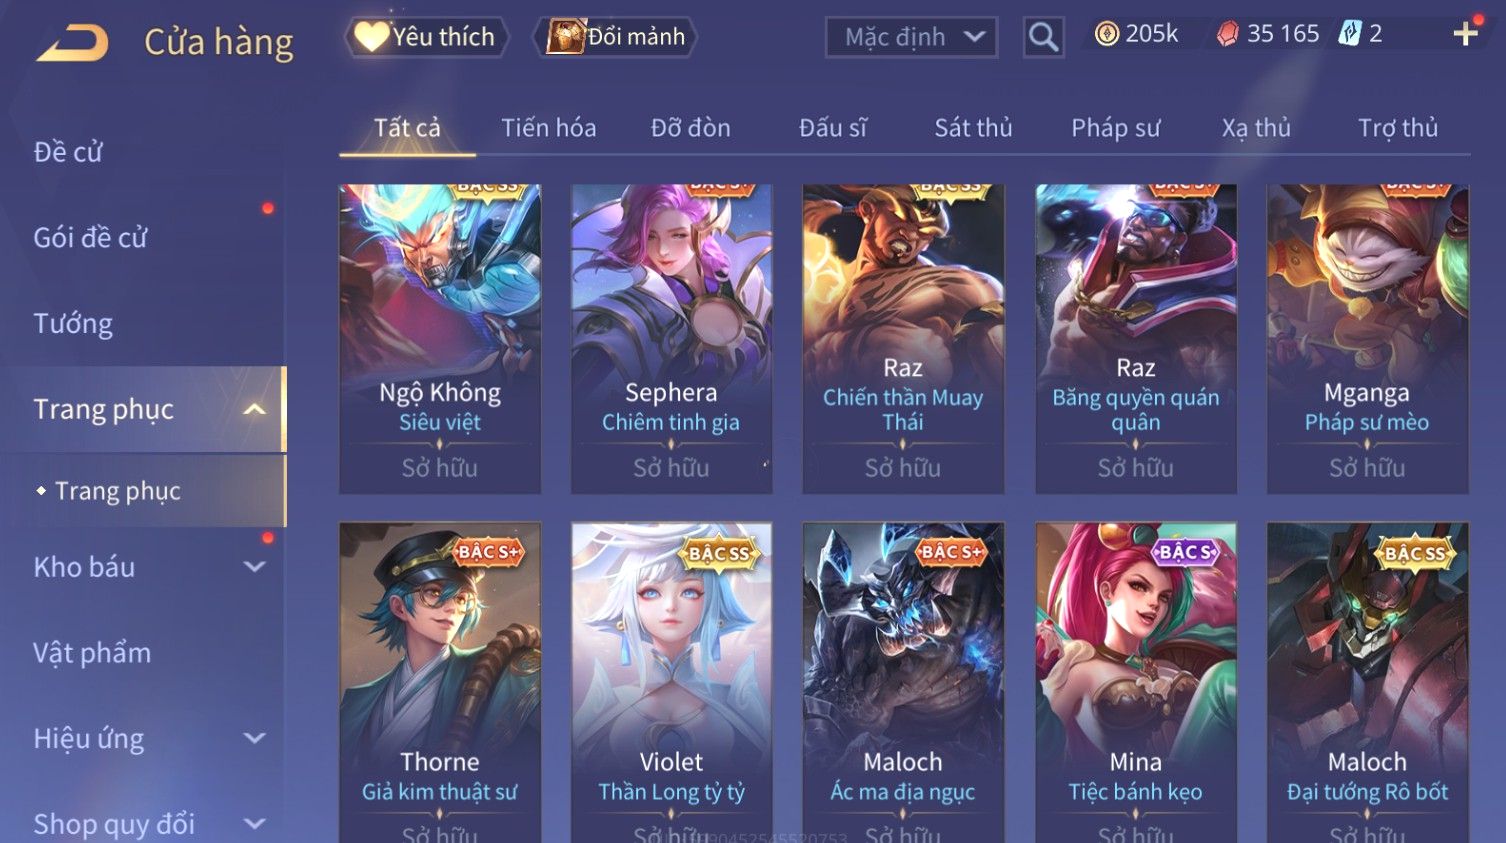The height and width of the screenshot is (843, 1506).
Task: Switch to the Sát thủ tab
Action: 973,128
